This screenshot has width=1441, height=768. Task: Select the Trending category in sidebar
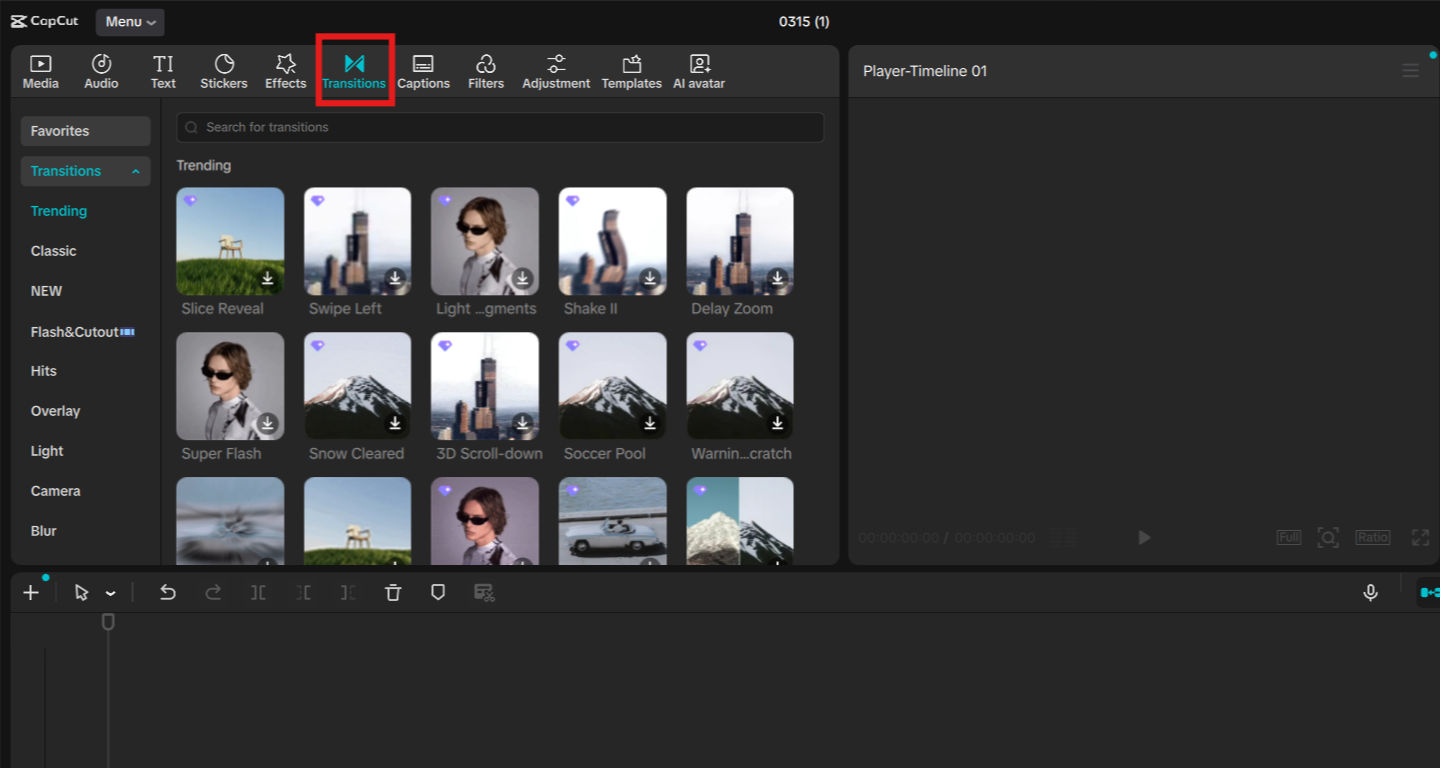[58, 211]
